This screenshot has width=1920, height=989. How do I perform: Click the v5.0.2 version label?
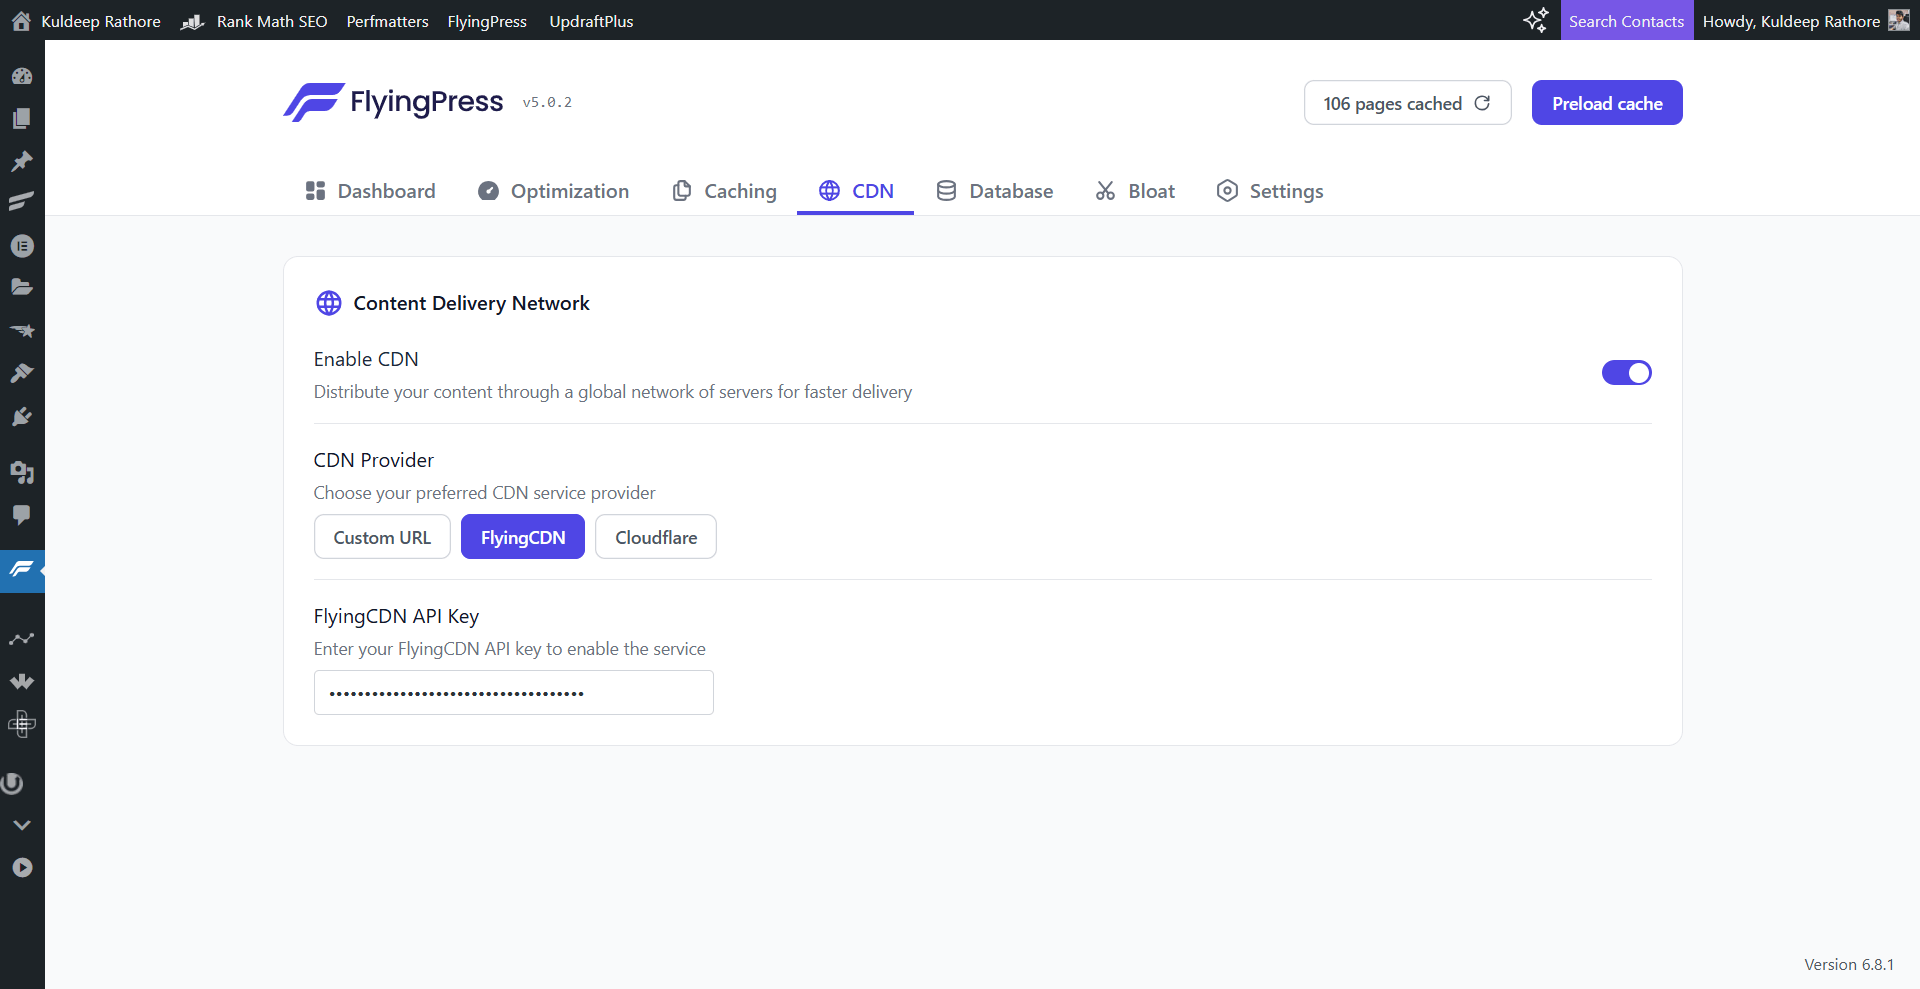(x=547, y=102)
